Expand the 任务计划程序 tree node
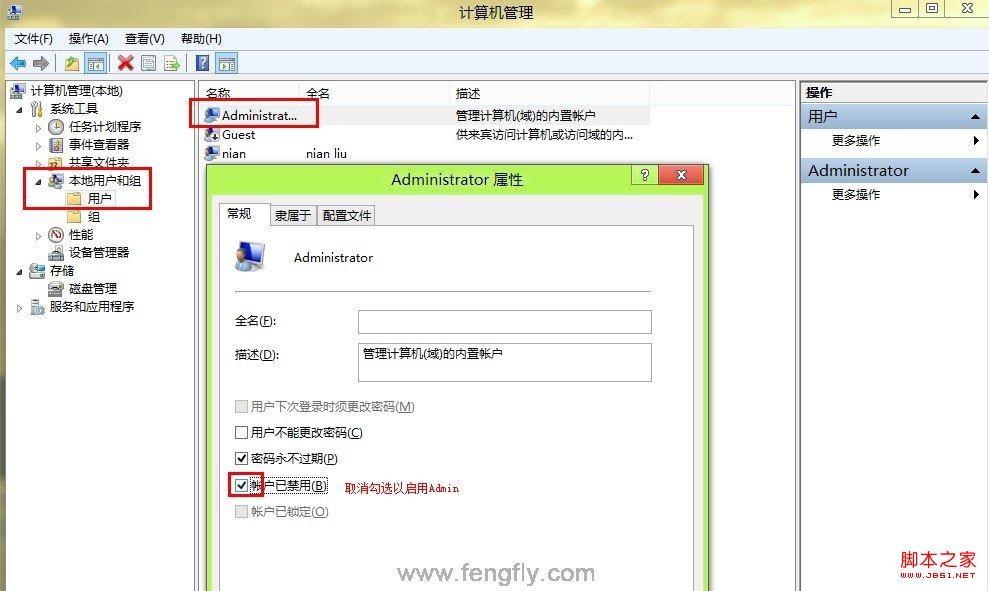Screen dimensions: 989x591 (x=38, y=128)
